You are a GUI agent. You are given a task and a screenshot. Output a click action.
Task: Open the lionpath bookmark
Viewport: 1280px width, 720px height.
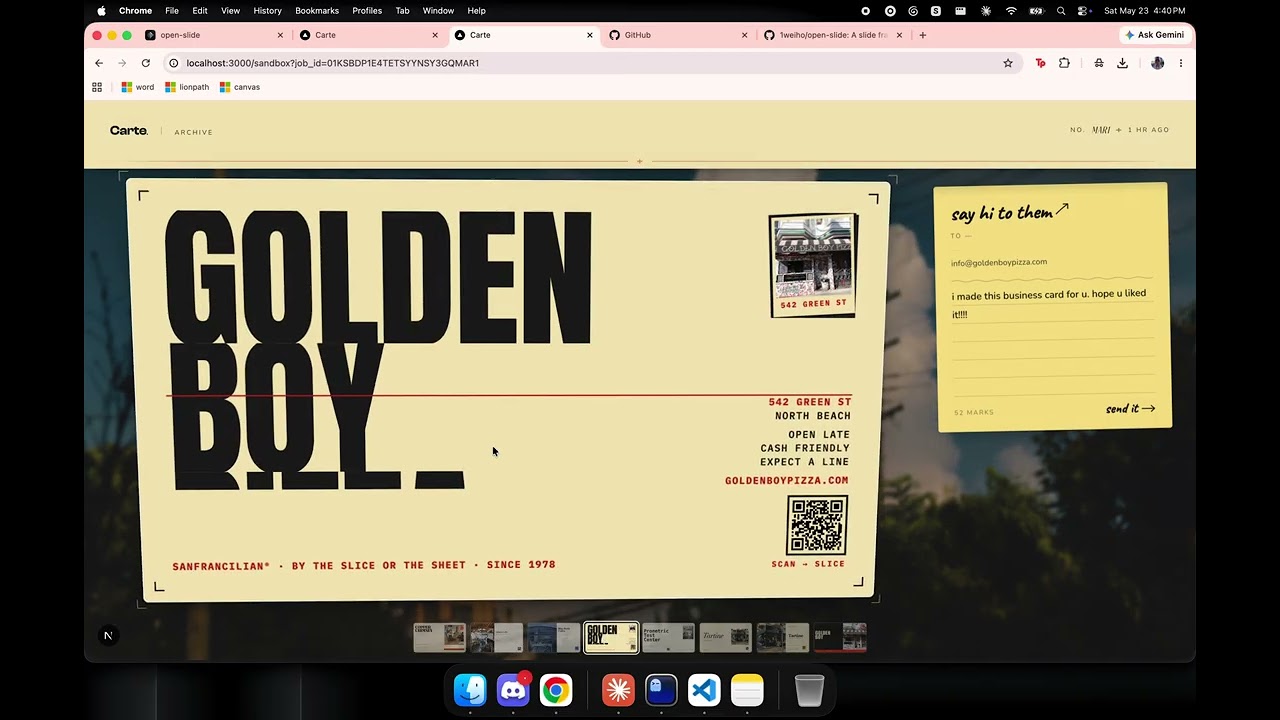point(187,87)
